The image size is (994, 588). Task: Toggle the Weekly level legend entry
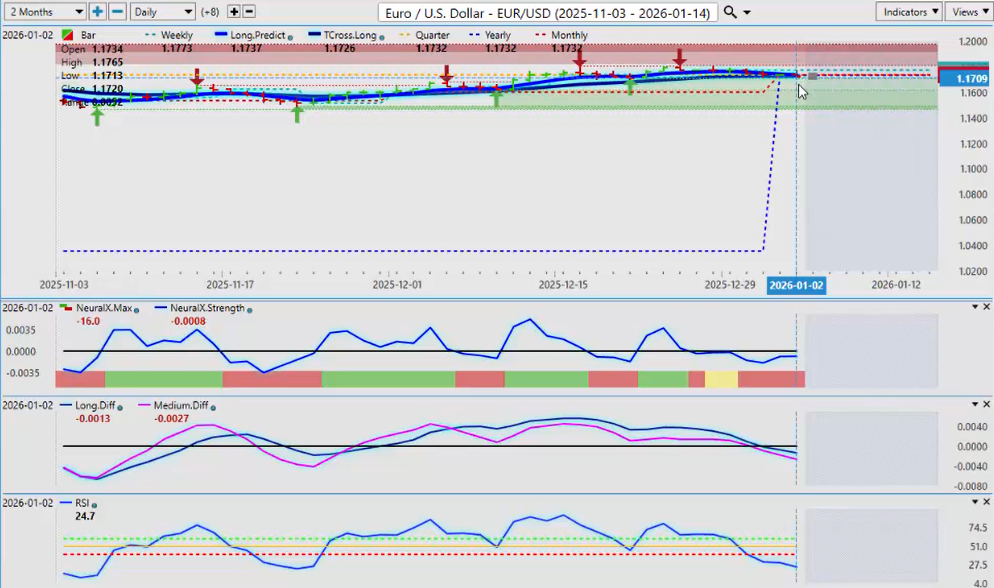point(176,35)
